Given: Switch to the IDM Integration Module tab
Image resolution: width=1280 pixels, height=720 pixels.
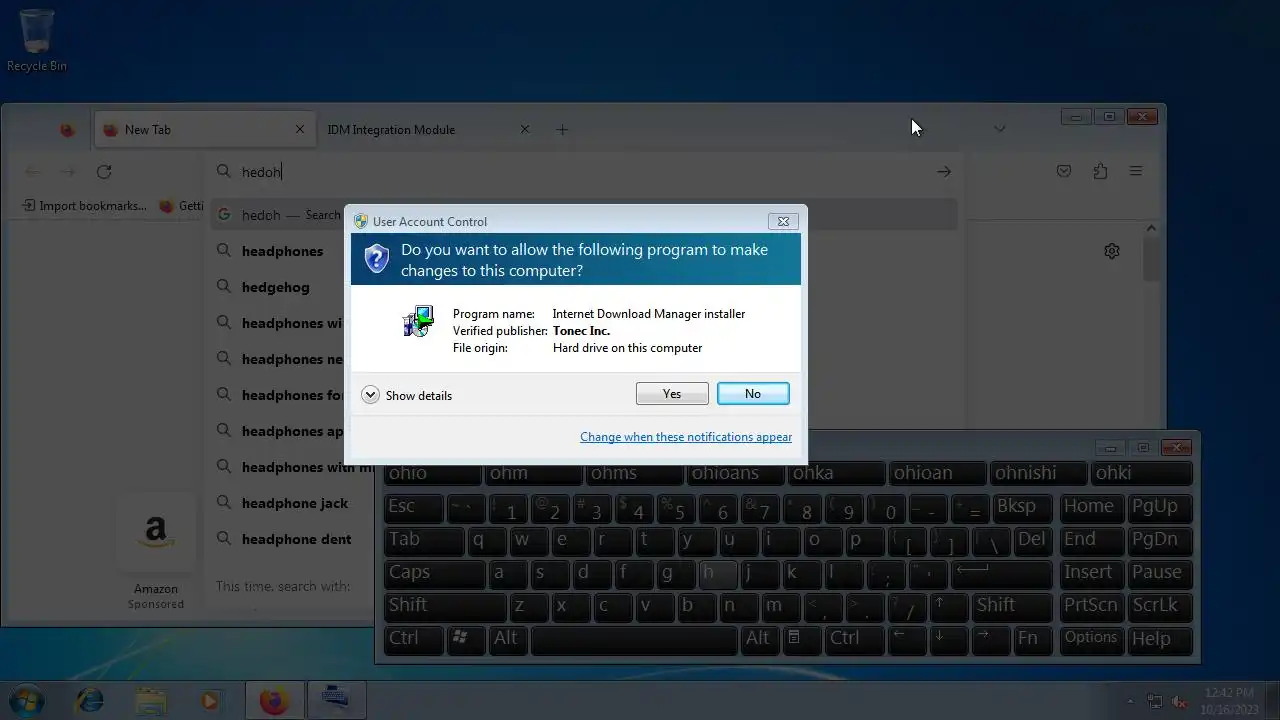Looking at the screenshot, I should [430, 129].
